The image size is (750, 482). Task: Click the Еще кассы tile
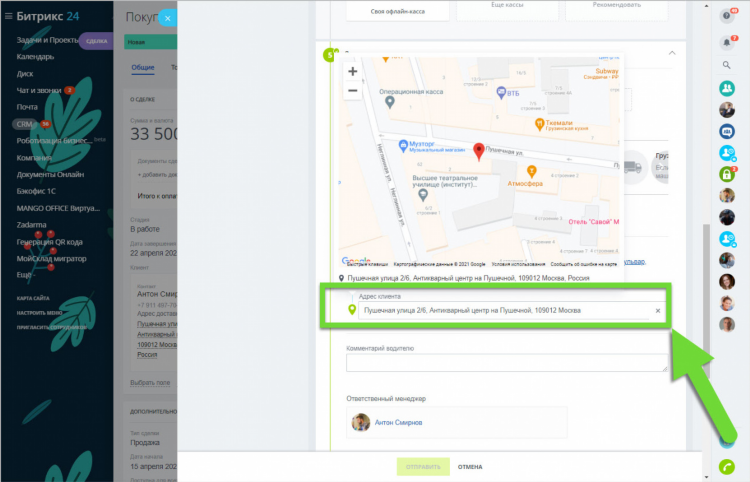[507, 10]
